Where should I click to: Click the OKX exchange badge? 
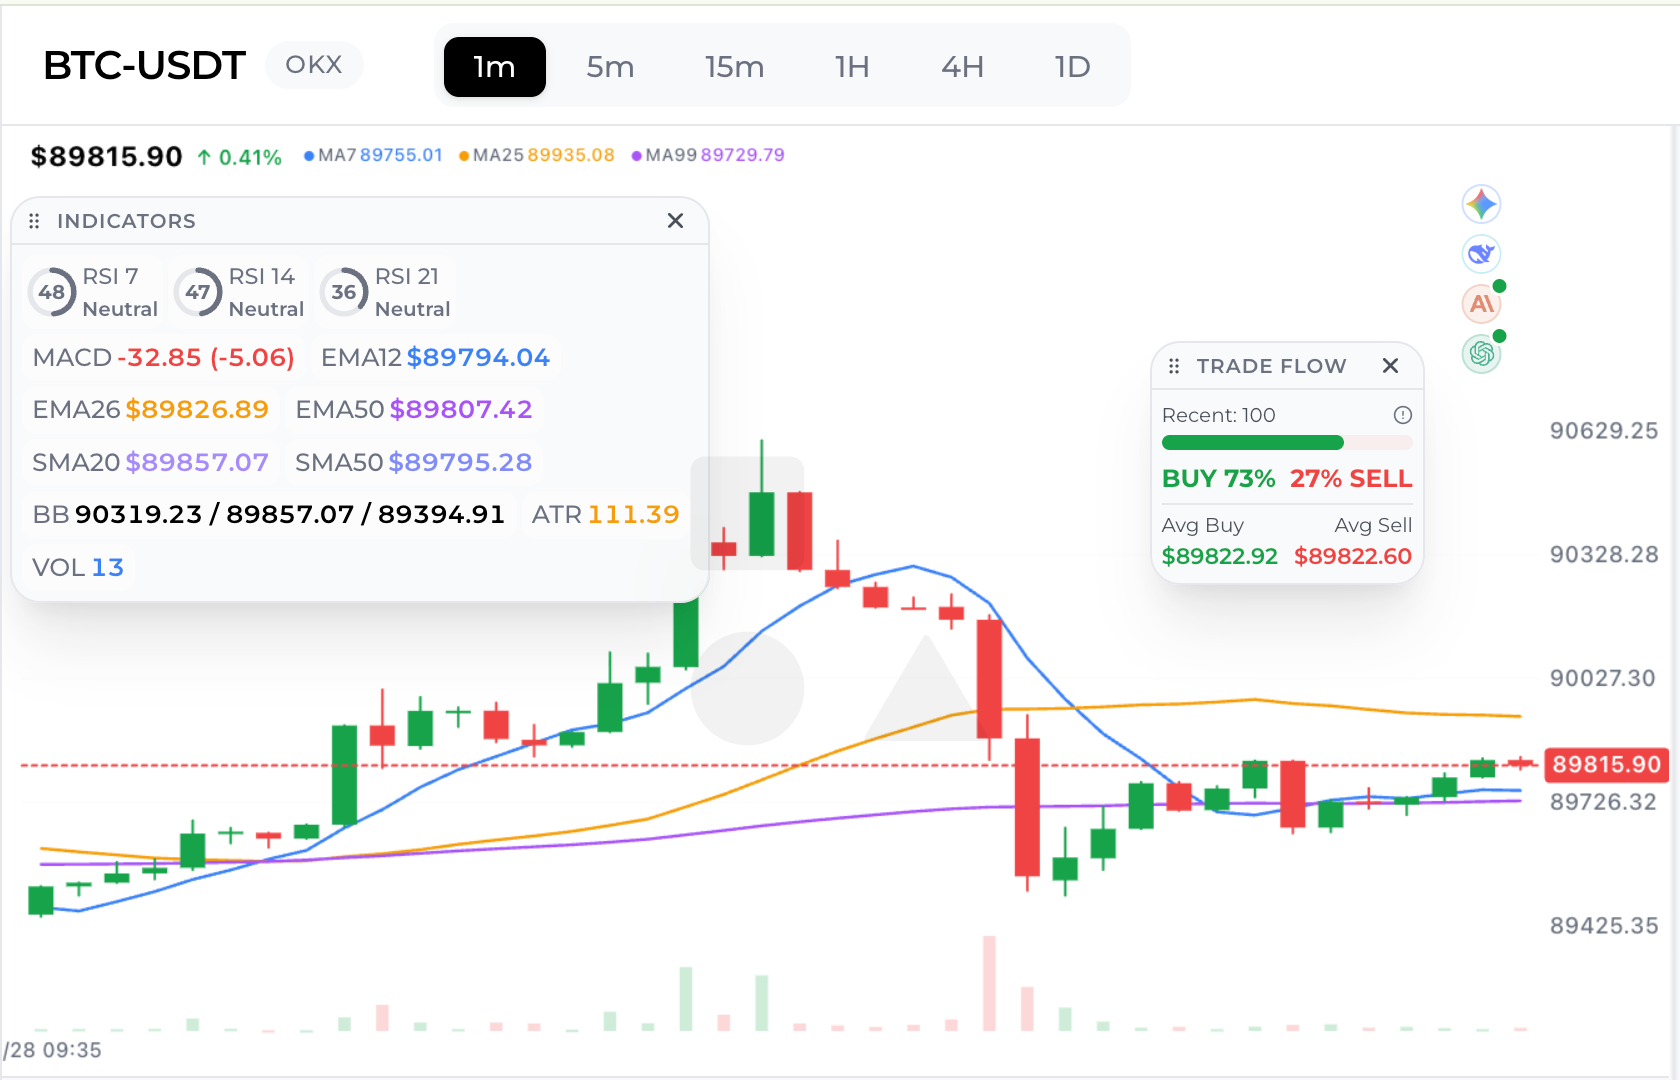(314, 65)
